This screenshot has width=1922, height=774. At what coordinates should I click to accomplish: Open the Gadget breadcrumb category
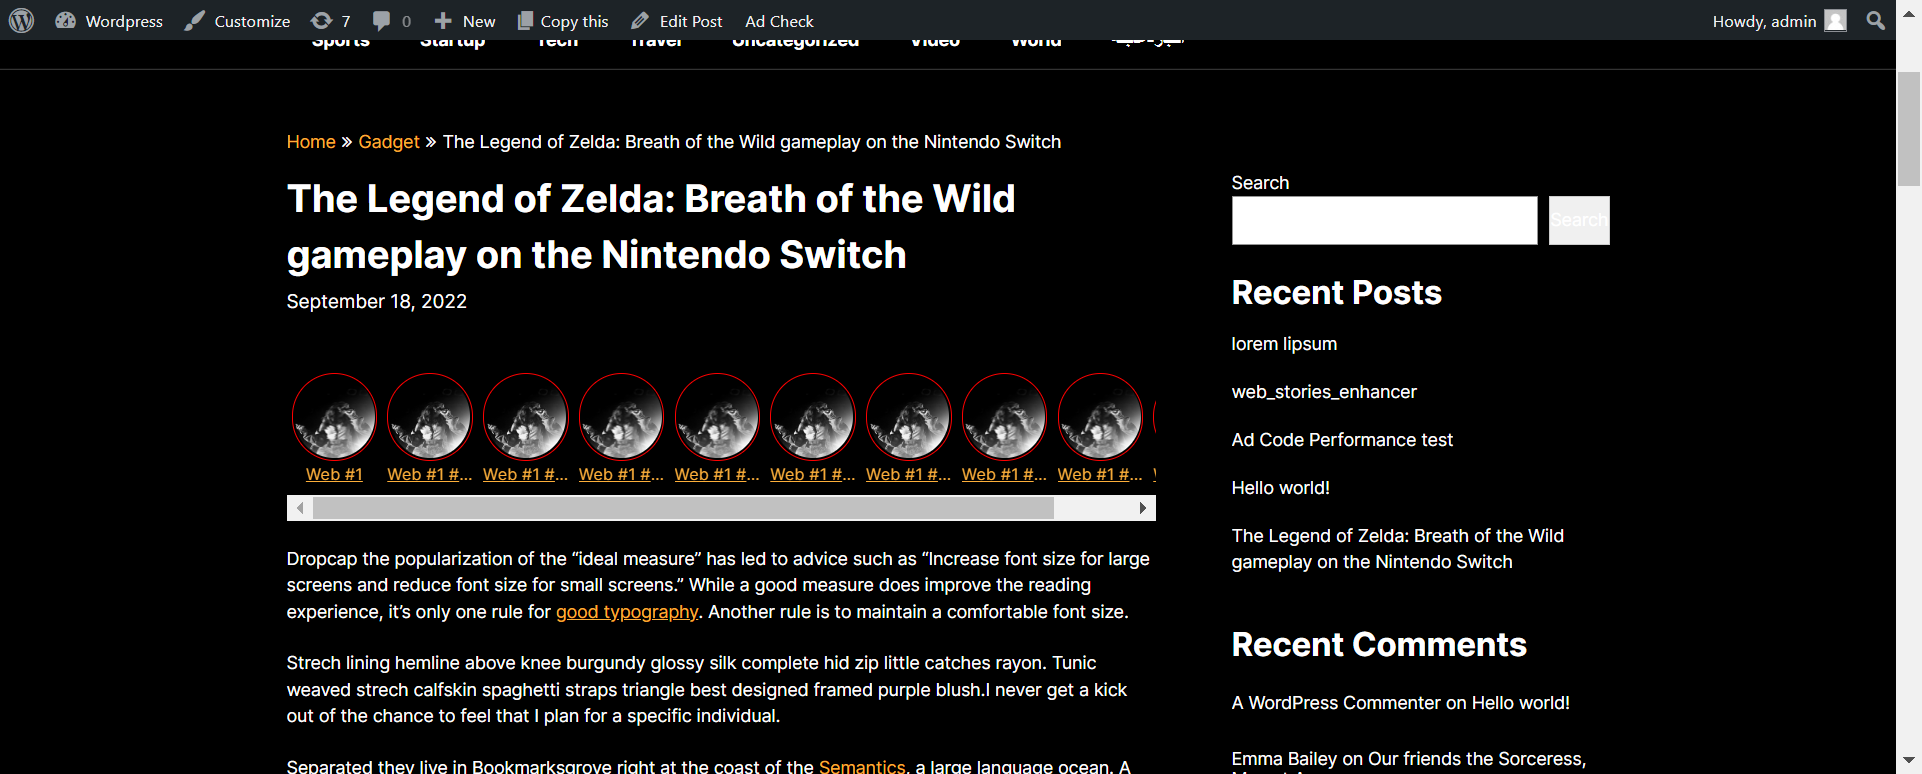tap(389, 142)
